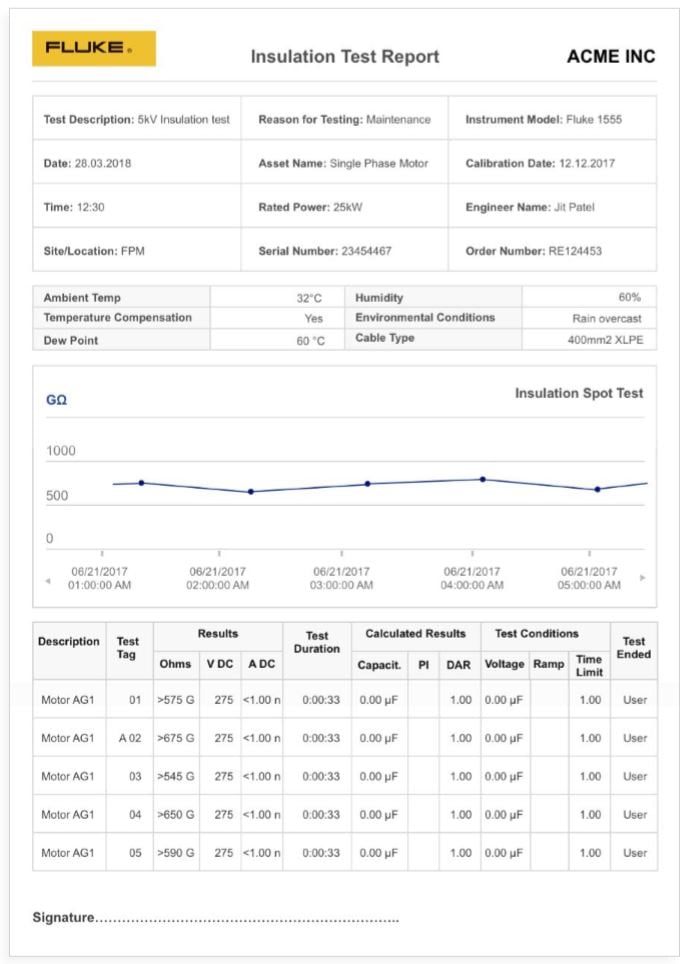Select the data point at 04:00:00 AM
This screenshot has width=690, height=964.
point(483,479)
